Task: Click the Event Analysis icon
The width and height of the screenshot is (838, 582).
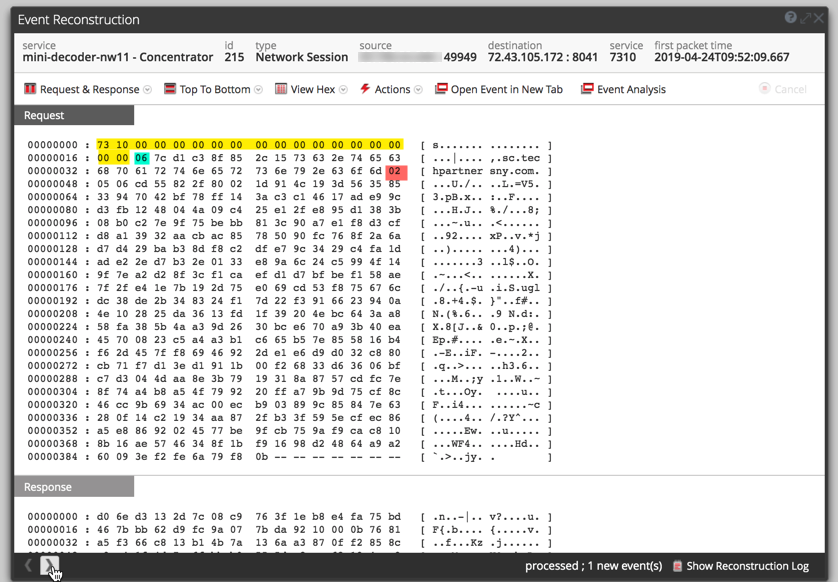Action: pyautogui.click(x=587, y=89)
